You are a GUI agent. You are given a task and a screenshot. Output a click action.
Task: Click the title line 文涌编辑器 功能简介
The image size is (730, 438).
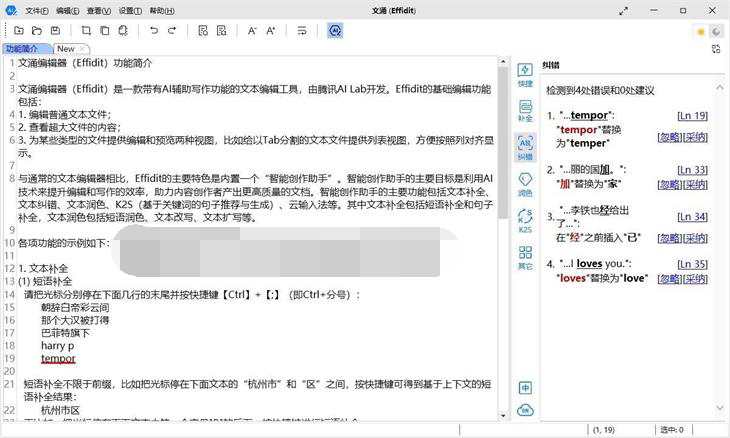[85, 63]
